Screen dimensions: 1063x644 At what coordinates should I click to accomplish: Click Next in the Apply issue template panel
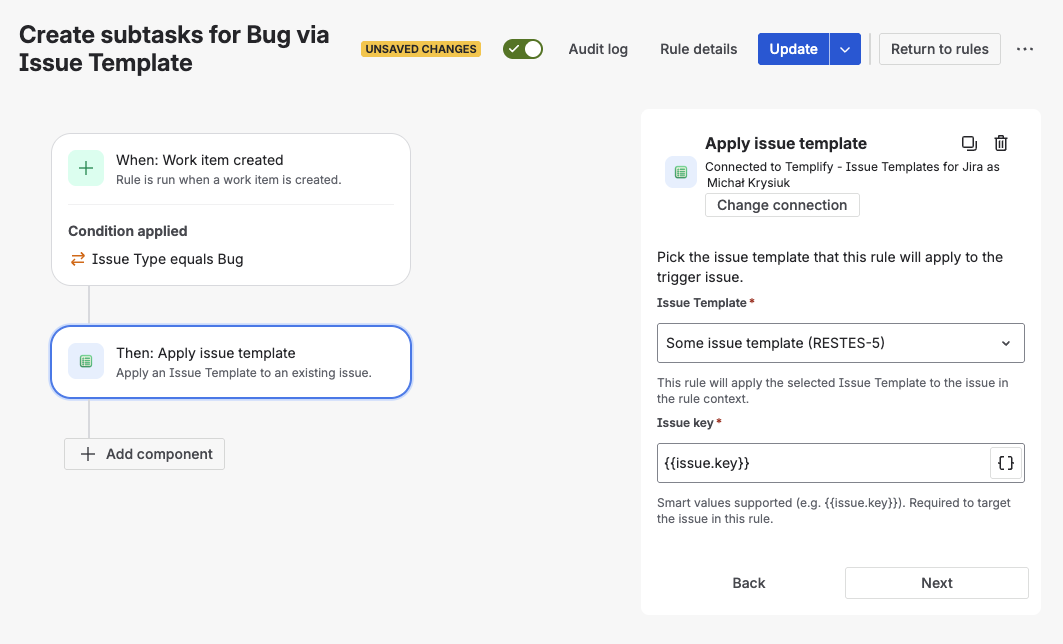point(936,582)
